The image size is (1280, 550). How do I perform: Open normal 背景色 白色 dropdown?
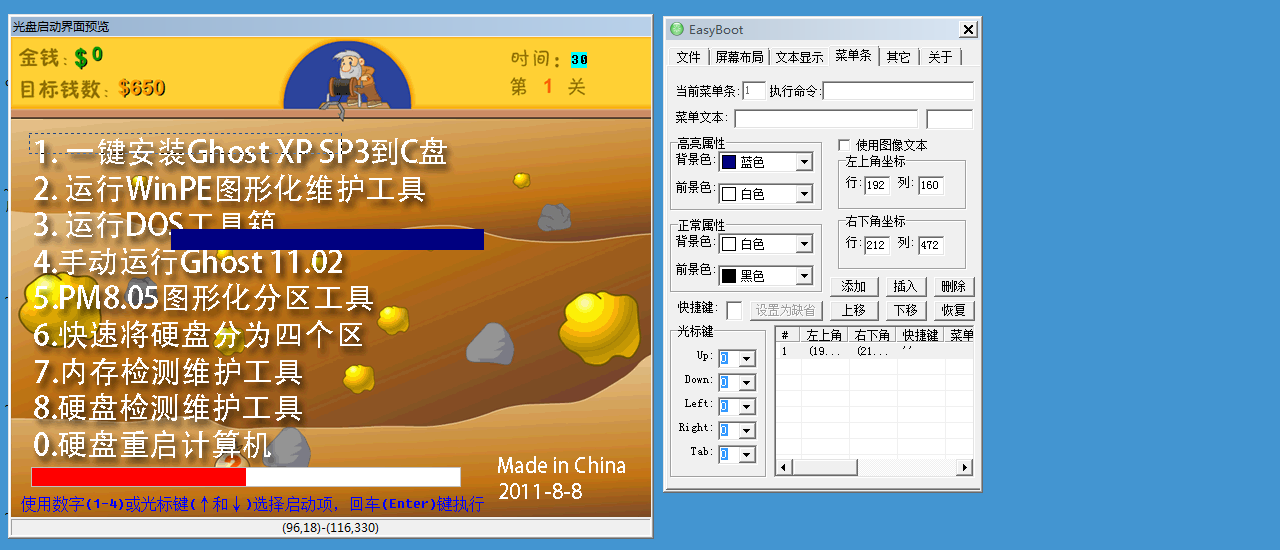point(804,244)
